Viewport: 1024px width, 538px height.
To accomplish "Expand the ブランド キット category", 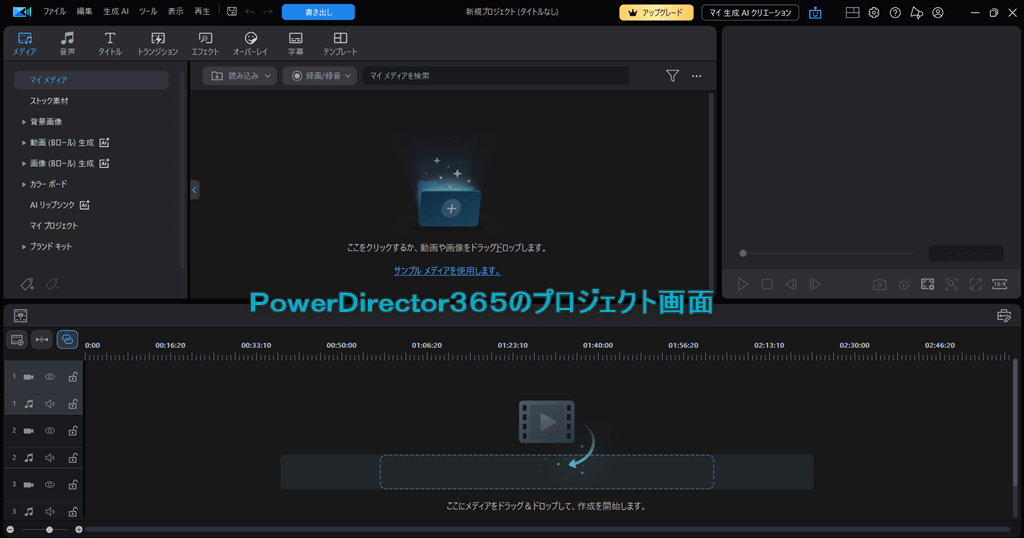I will pyautogui.click(x=24, y=247).
